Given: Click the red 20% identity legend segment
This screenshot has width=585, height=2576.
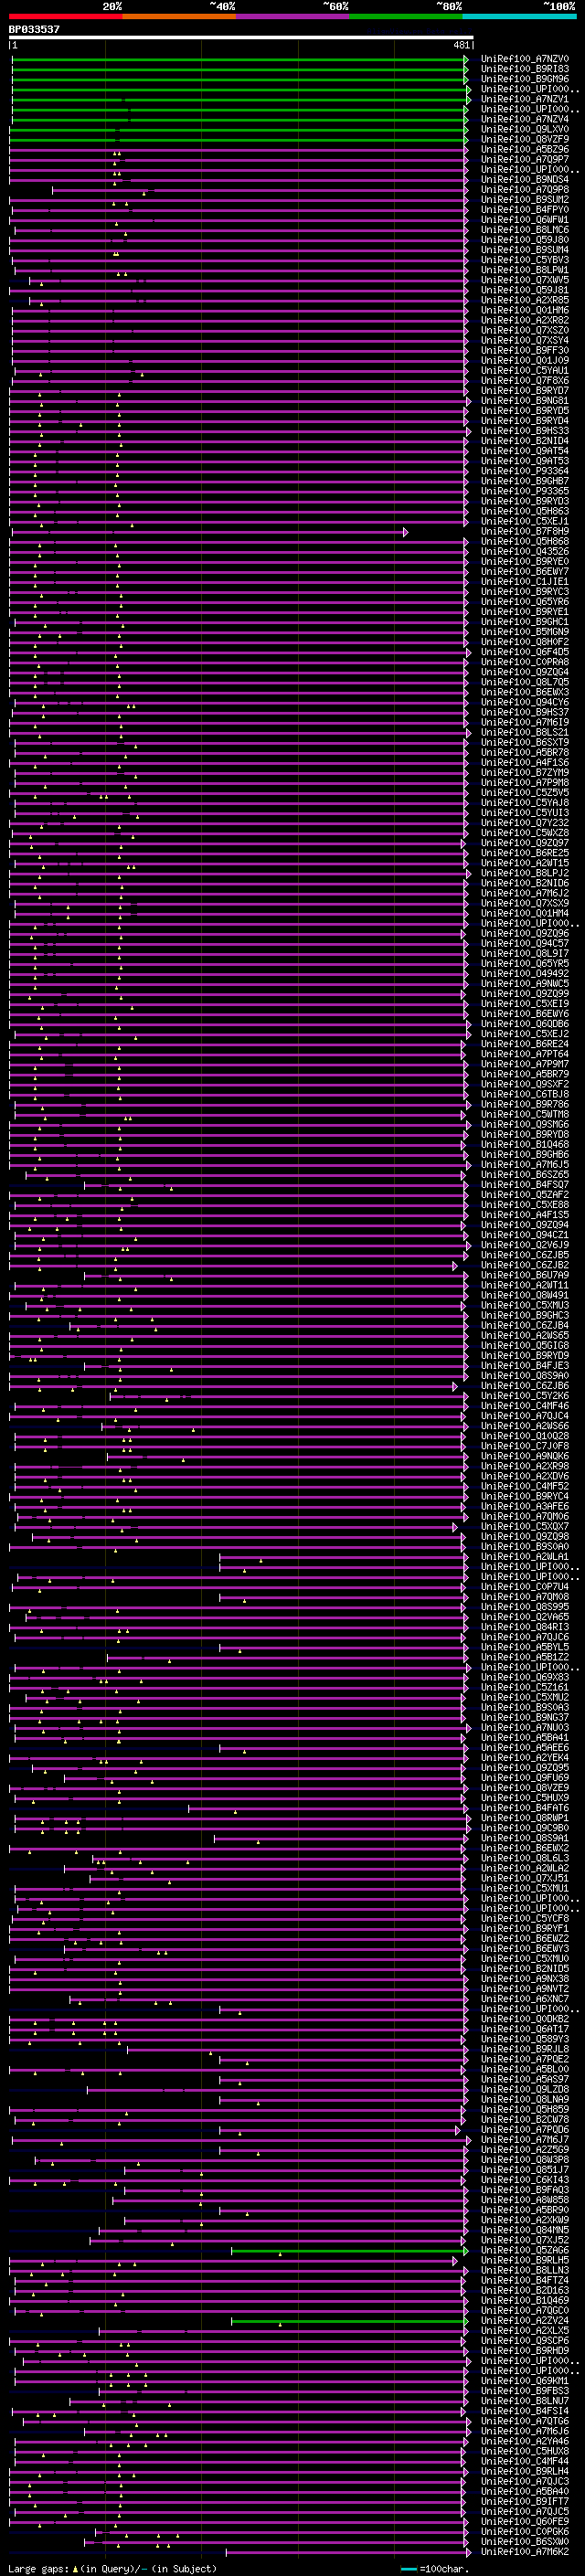Looking at the screenshot, I should [66, 17].
